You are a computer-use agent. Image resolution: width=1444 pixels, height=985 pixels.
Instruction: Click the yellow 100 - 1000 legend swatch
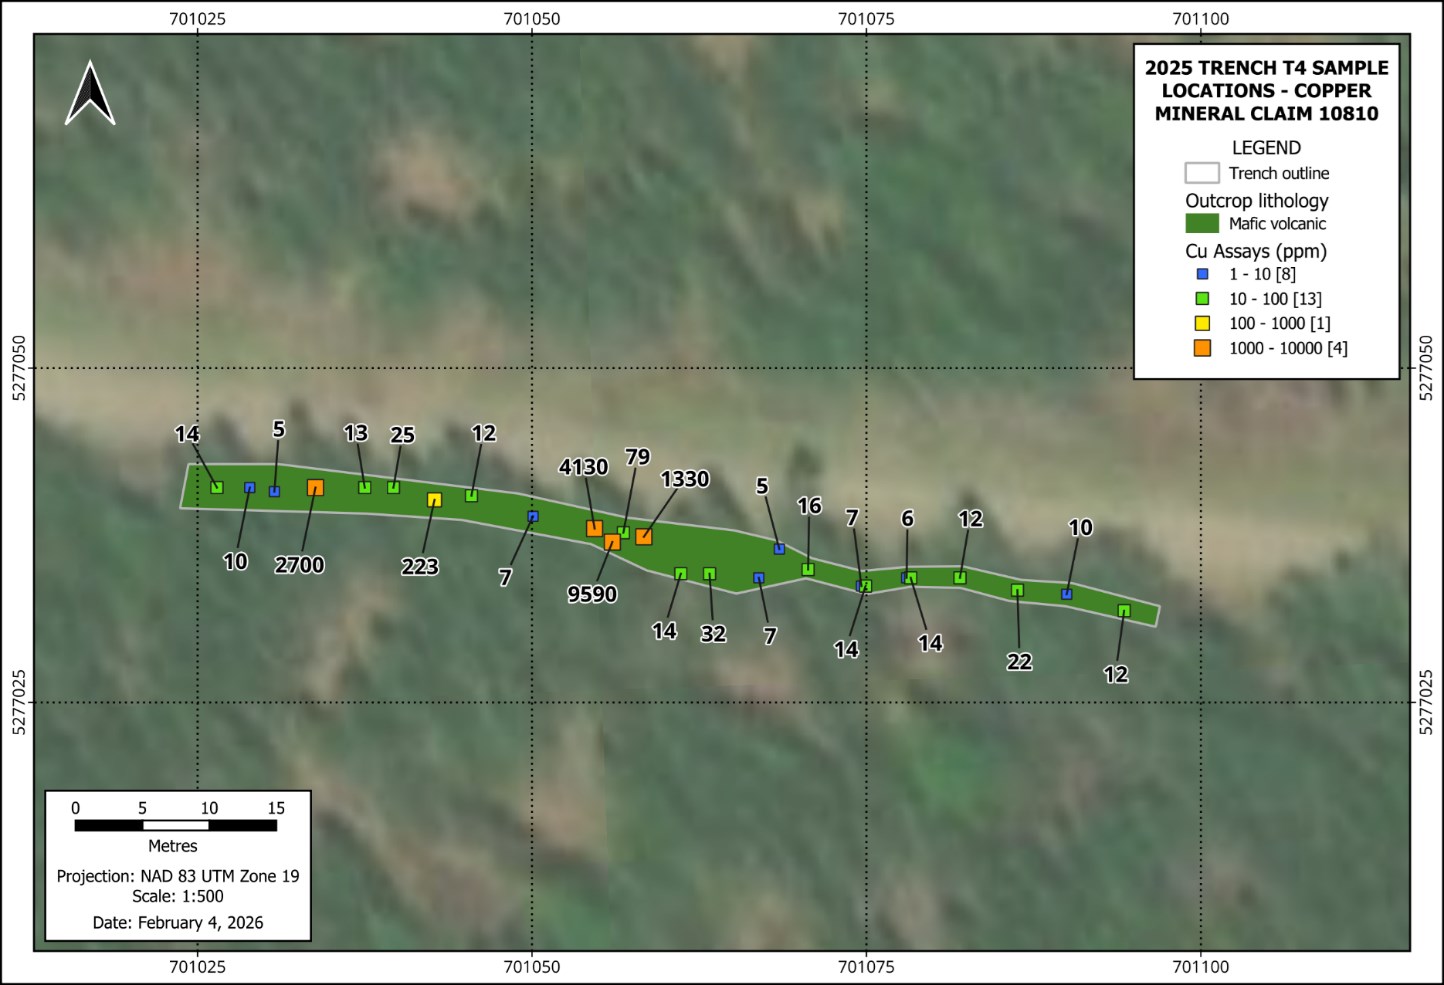tap(1203, 323)
